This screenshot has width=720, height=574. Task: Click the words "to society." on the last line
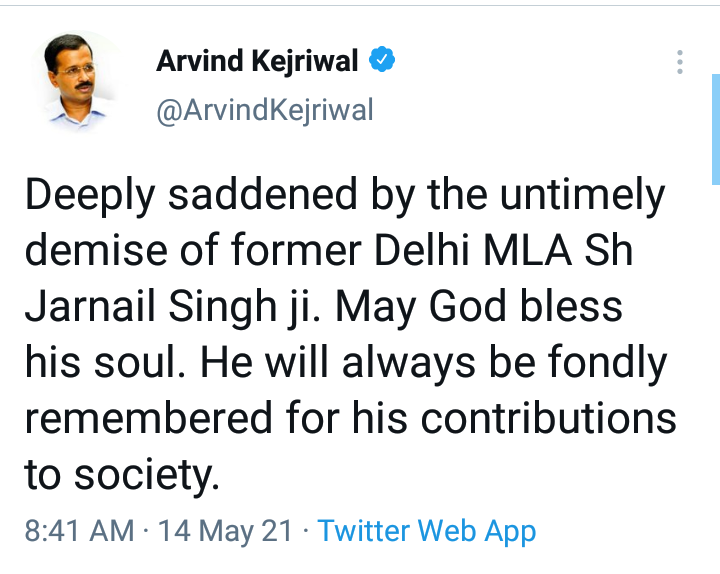[120, 474]
